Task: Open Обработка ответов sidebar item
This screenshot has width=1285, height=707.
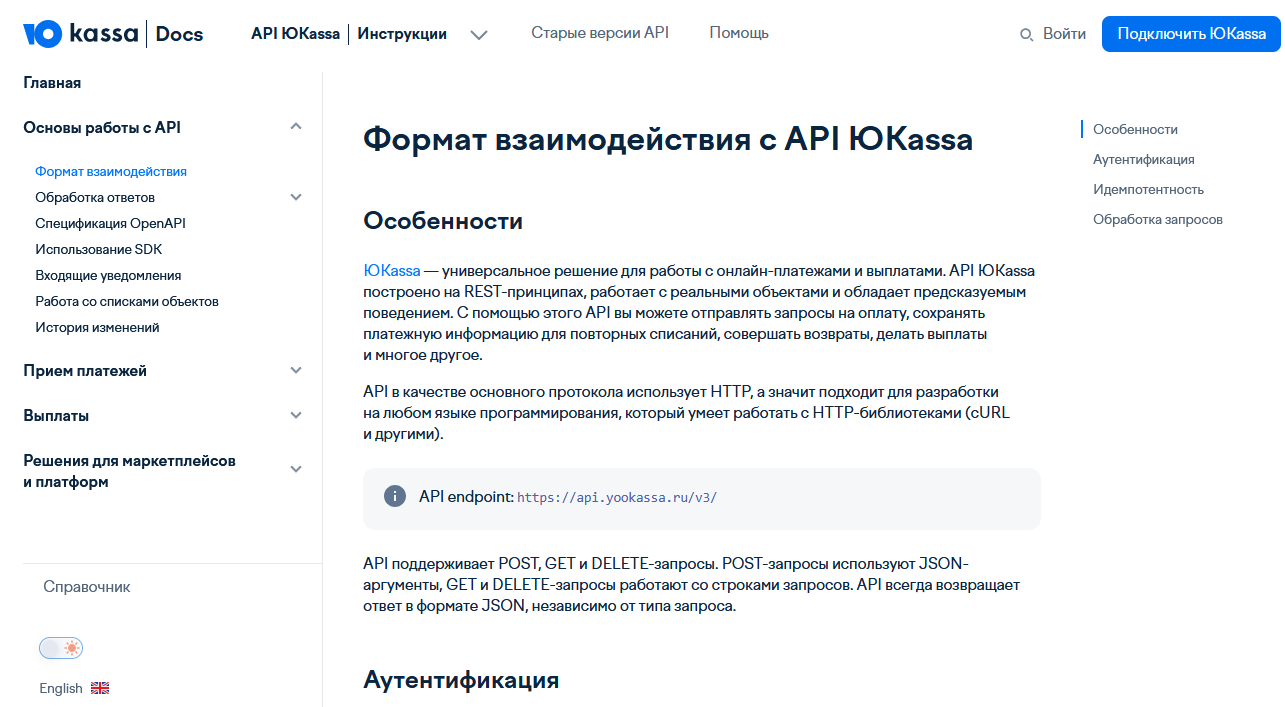Action: (95, 197)
